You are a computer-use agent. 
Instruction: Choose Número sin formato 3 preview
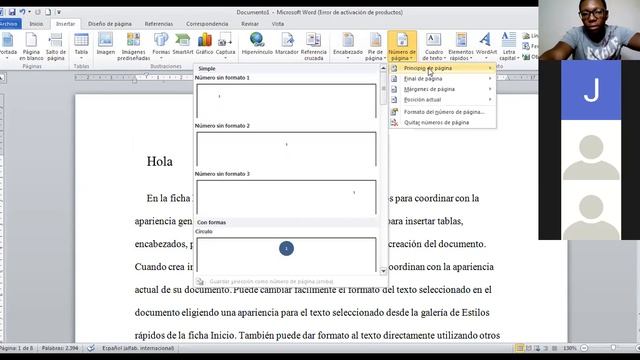click(286, 197)
